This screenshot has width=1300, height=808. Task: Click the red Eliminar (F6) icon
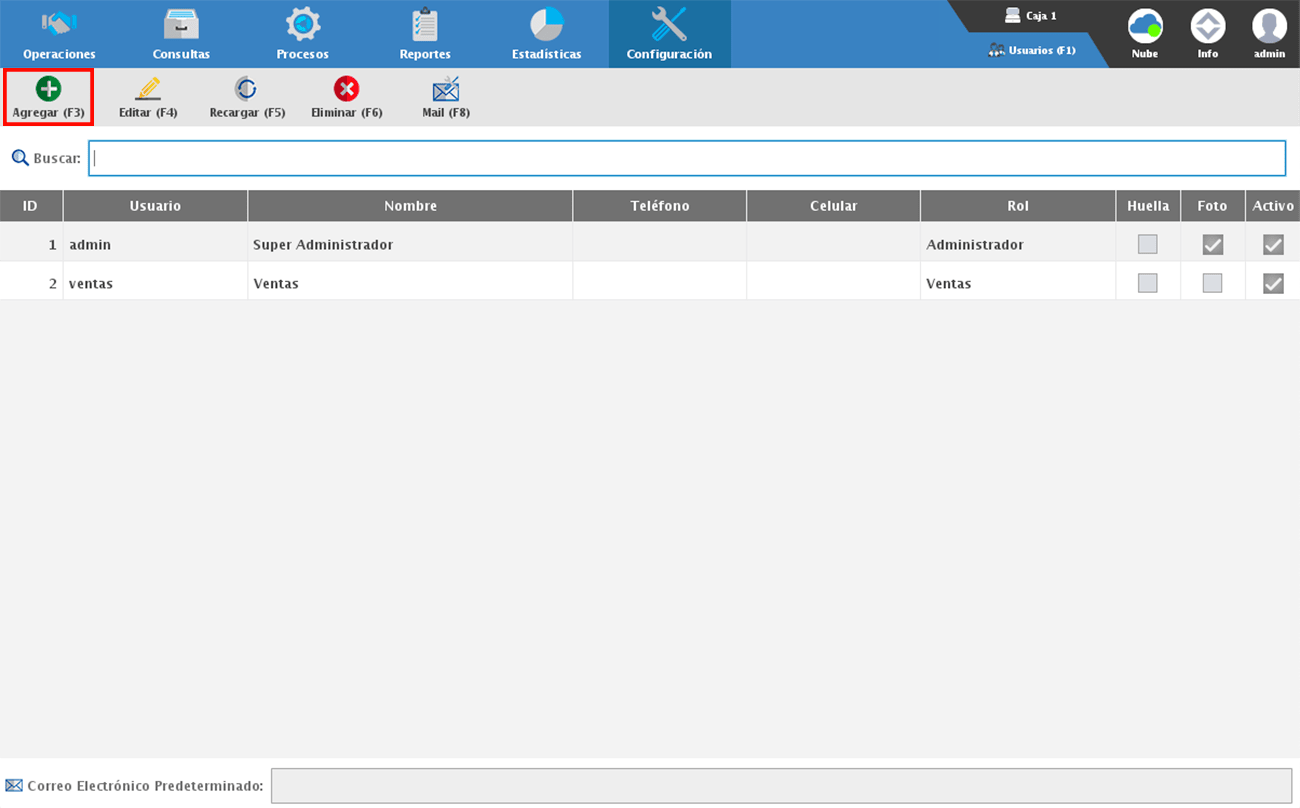click(x=346, y=90)
